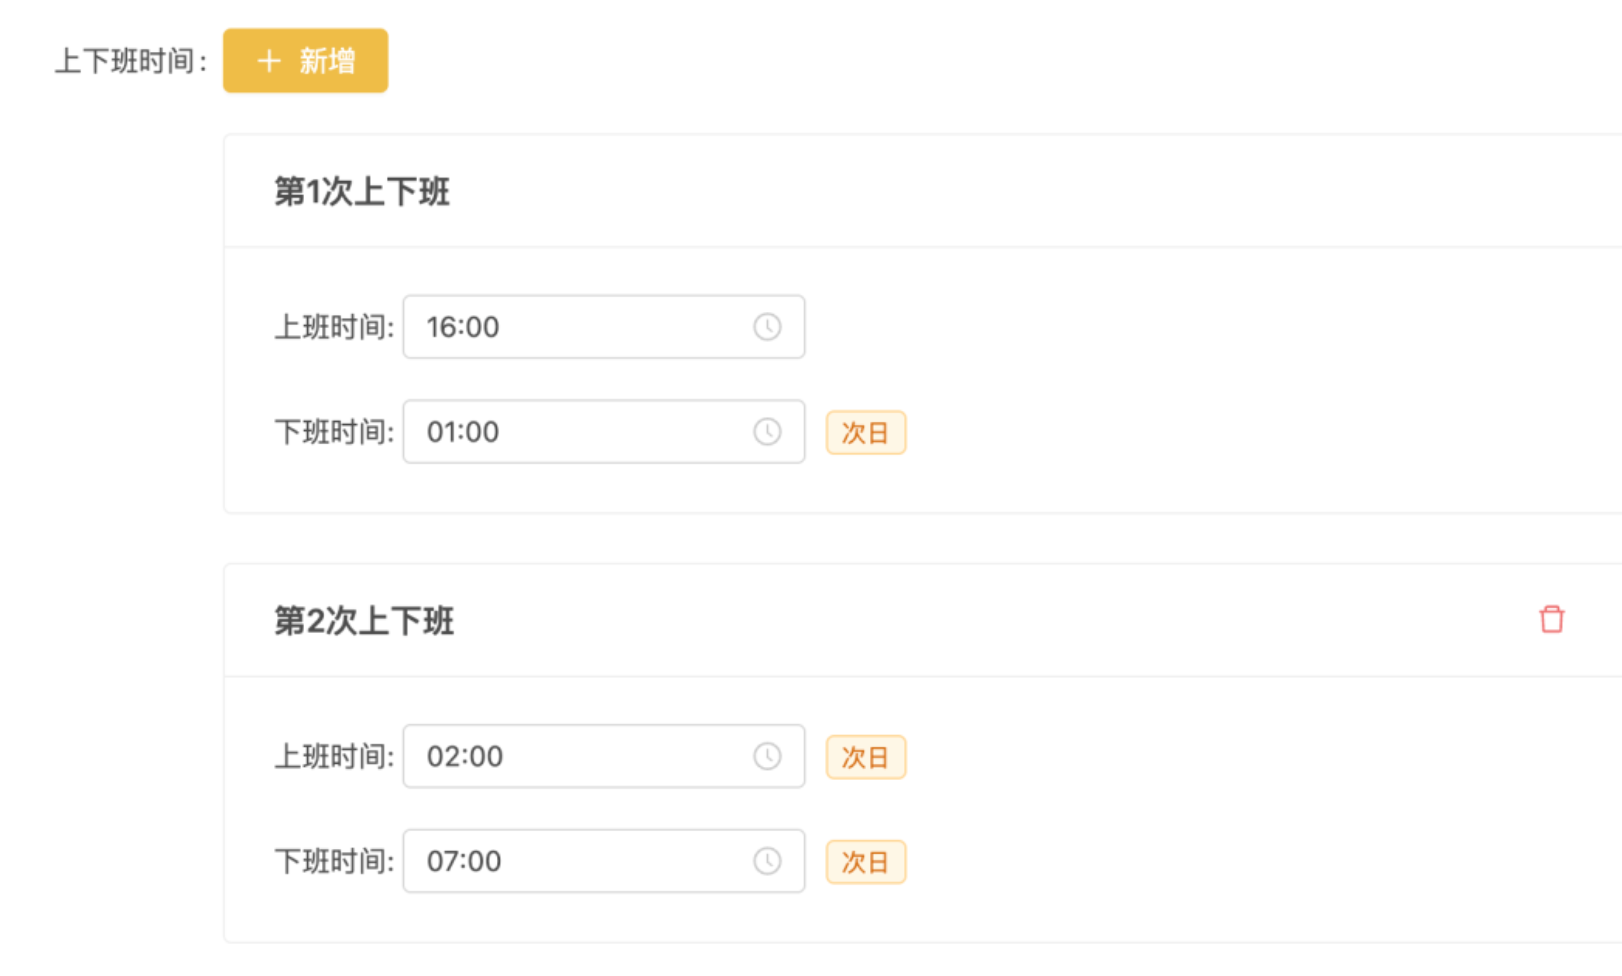Click the 07:00 下班时间 input field

click(x=604, y=861)
